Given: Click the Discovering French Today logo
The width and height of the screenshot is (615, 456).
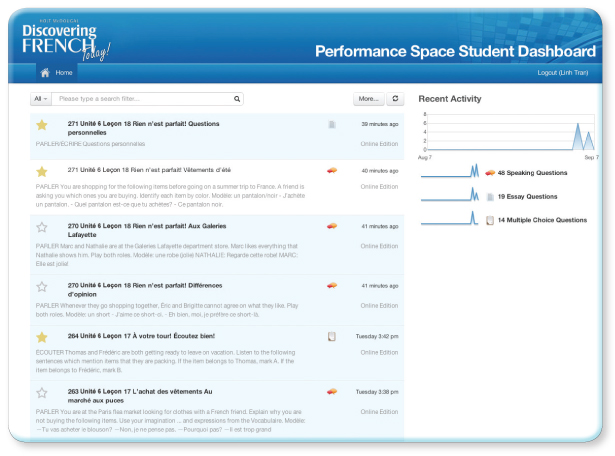Looking at the screenshot, I should pos(66,42).
